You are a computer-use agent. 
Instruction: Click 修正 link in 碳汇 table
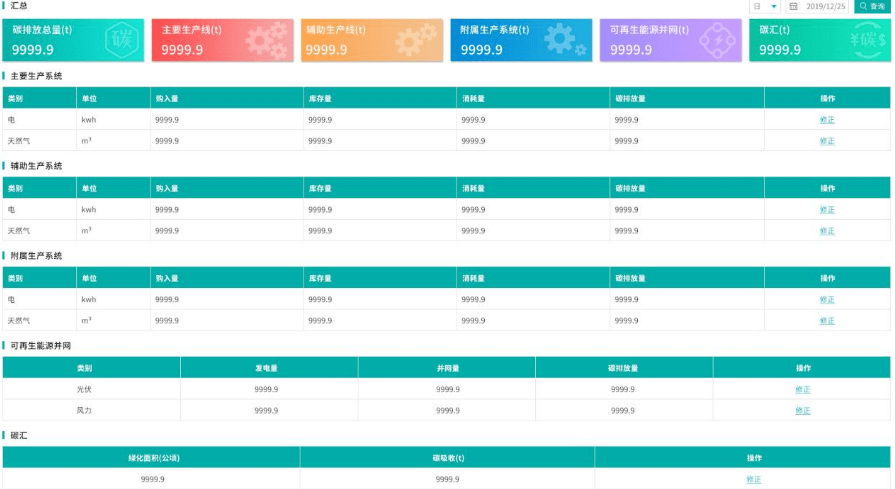(x=753, y=479)
